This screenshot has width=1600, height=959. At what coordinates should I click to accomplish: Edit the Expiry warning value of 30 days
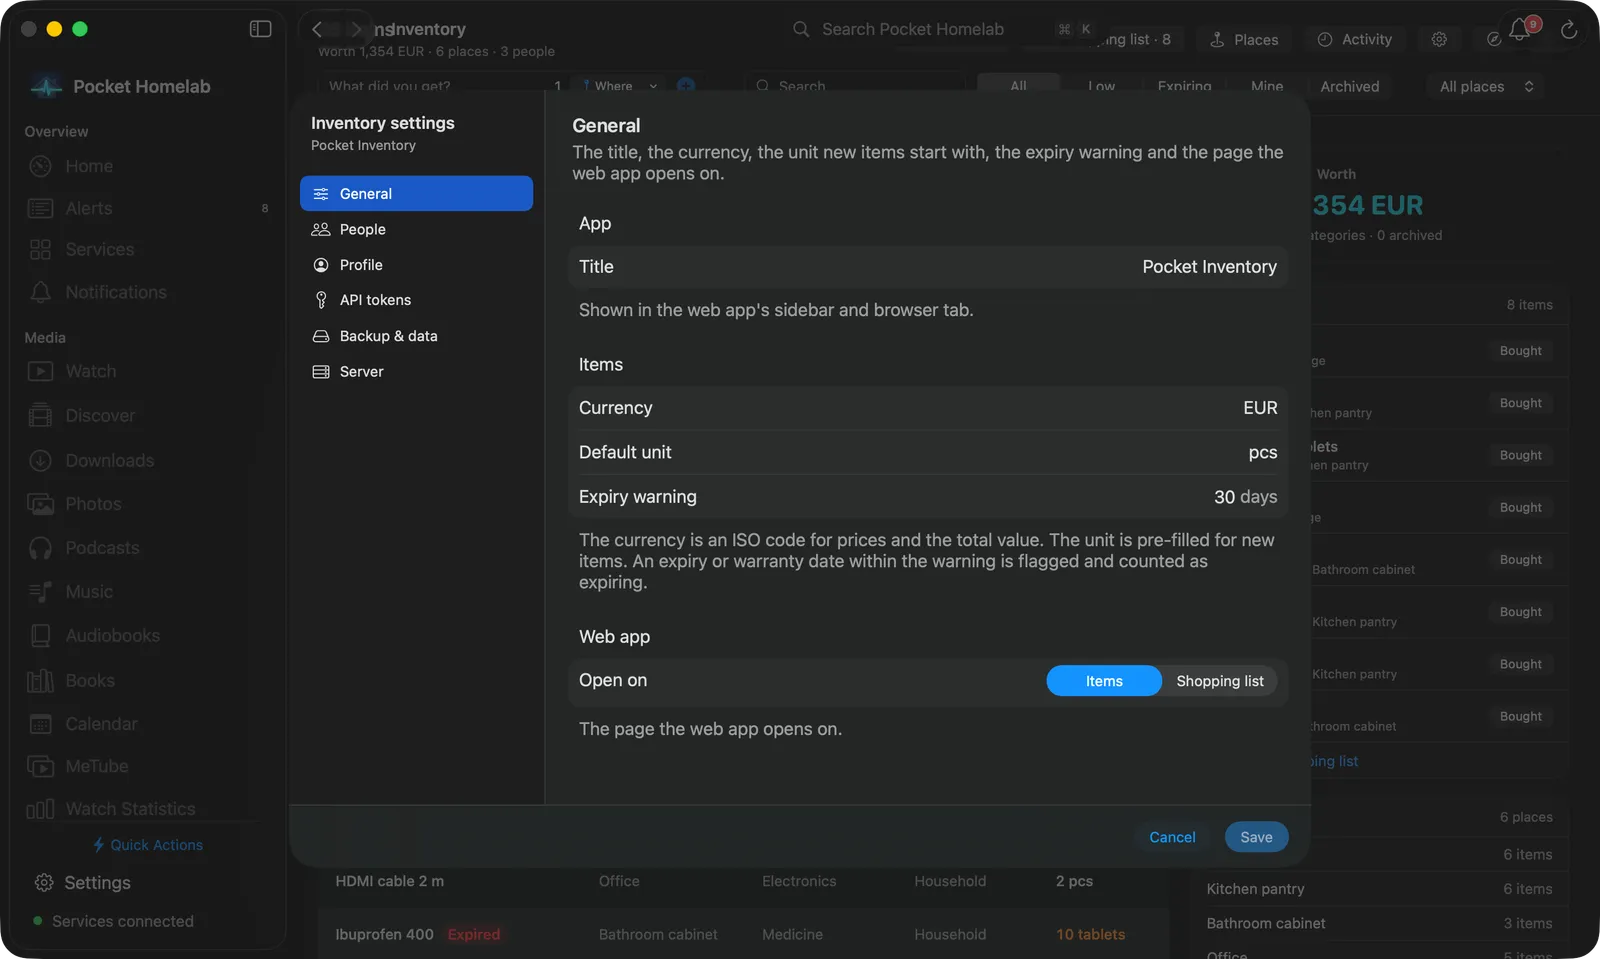(x=928, y=497)
